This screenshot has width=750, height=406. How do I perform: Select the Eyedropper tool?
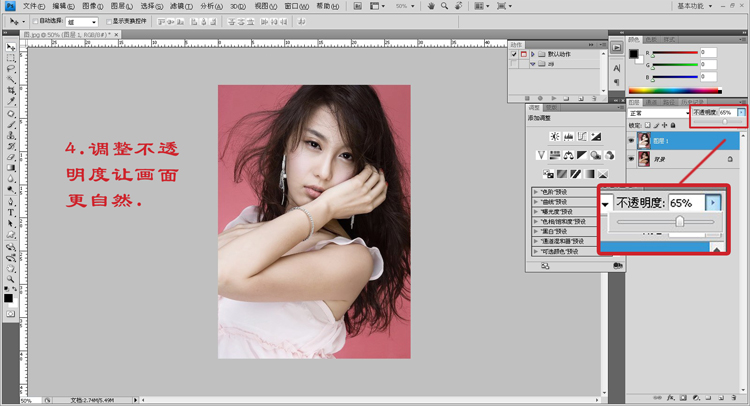(11, 101)
